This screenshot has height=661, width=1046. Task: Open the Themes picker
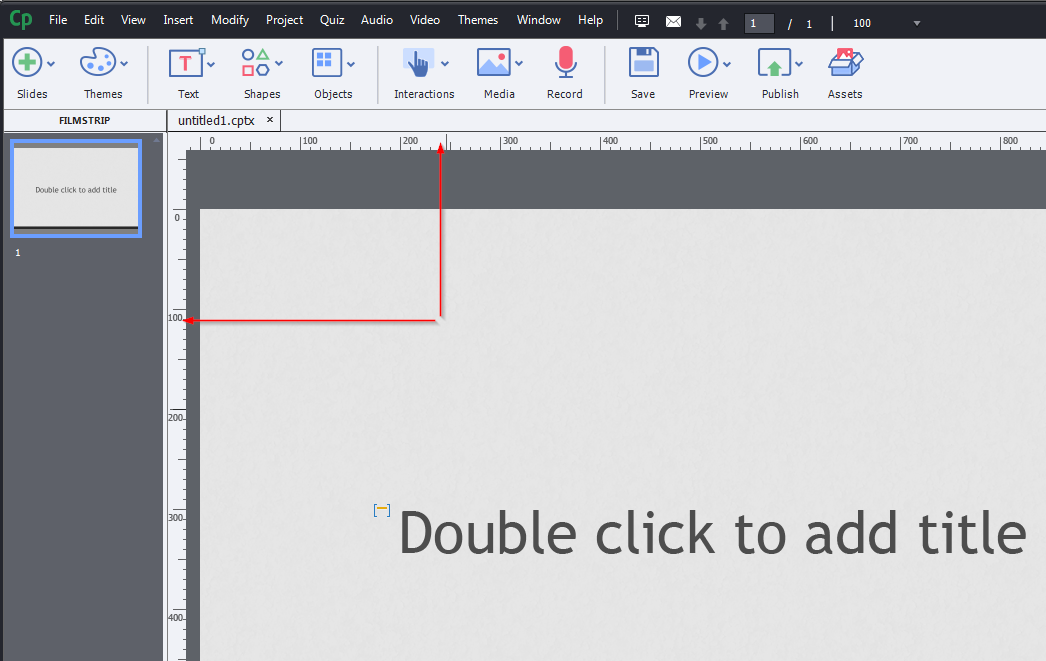[x=98, y=63]
